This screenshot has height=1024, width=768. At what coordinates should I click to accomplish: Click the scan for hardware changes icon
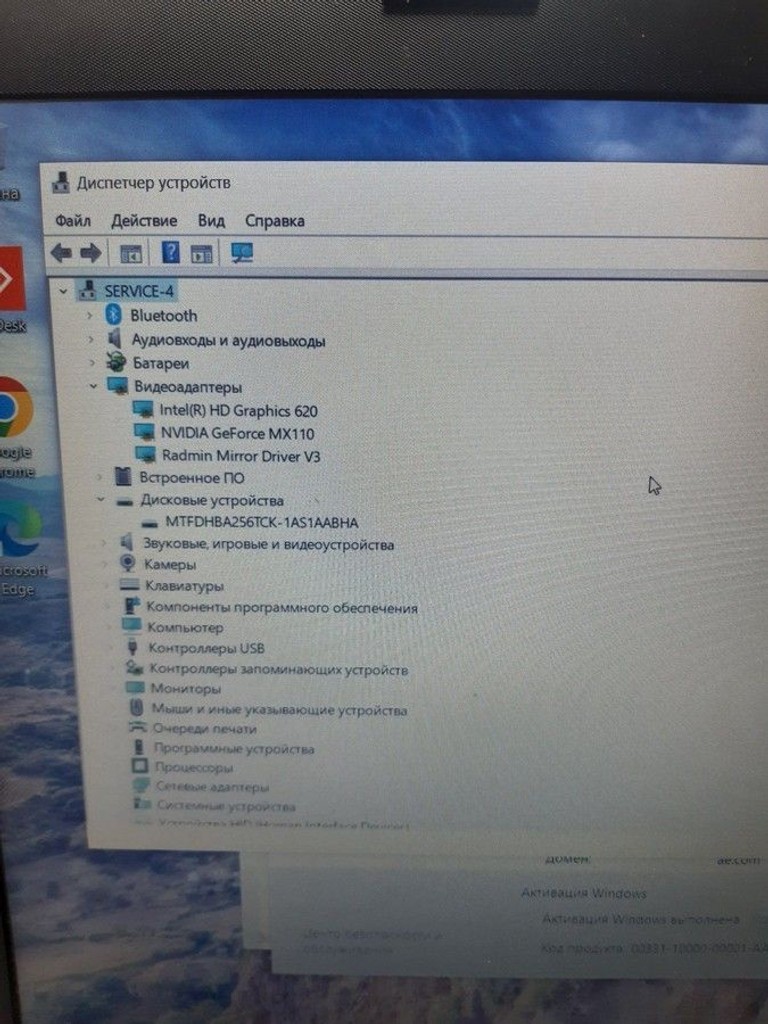coord(242,253)
